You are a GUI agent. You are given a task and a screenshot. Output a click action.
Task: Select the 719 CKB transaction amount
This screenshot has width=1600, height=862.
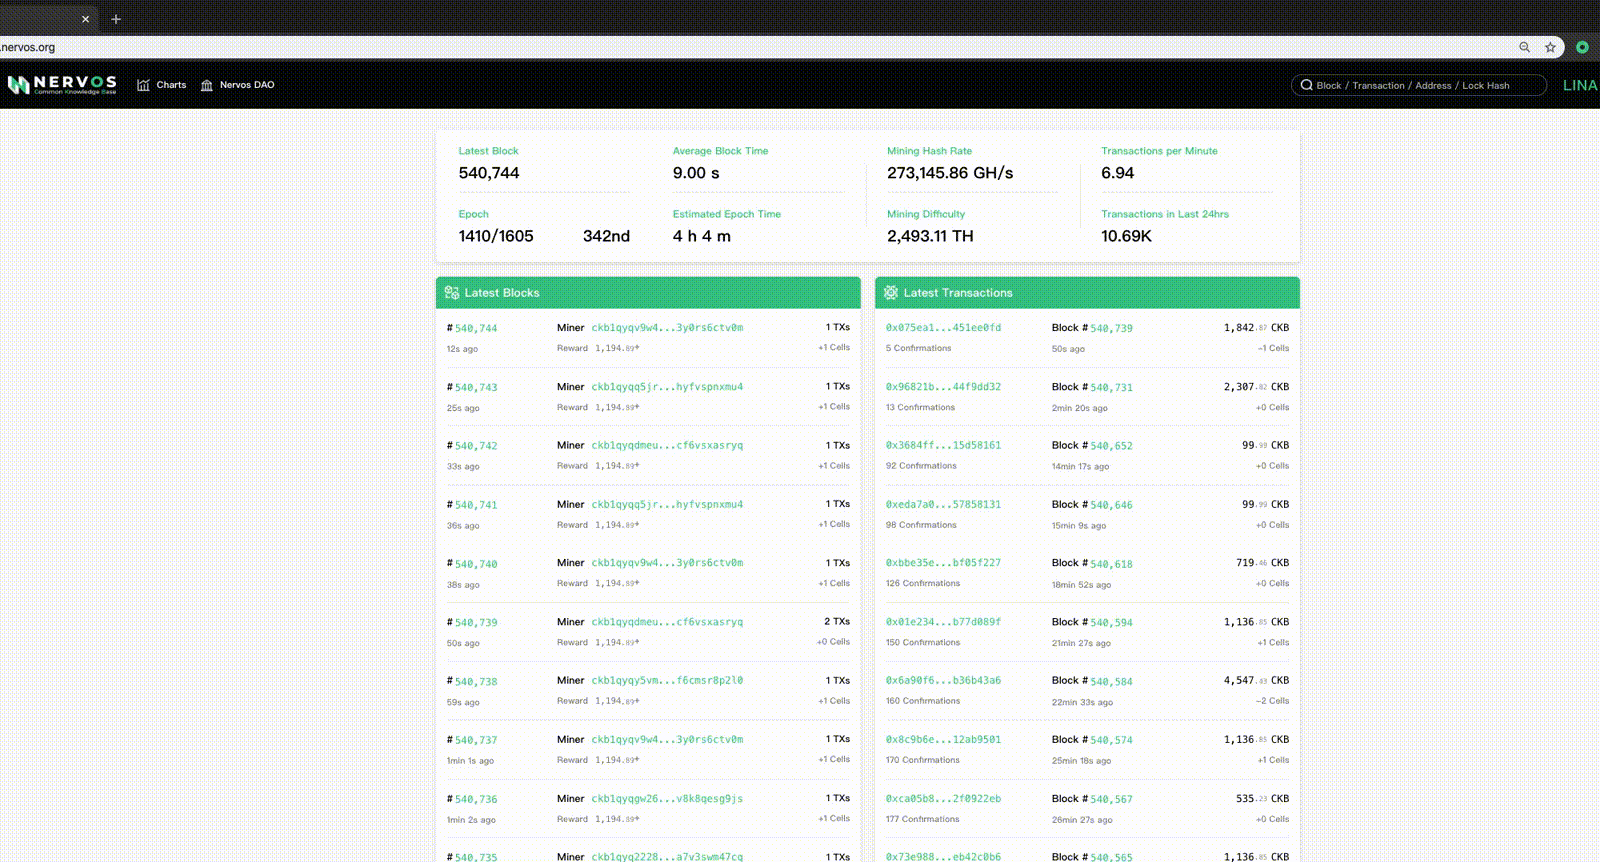tap(1262, 562)
